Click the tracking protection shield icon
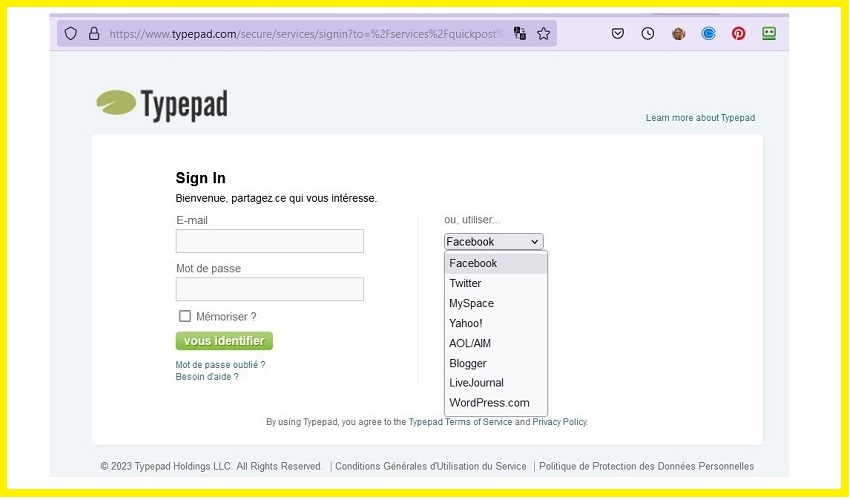Screen dimensions: 850x500 (x=71, y=33)
